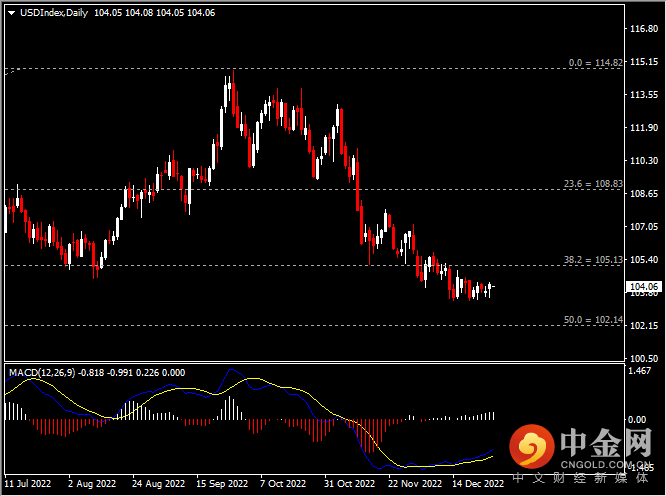Click the 100.50 price axis label

642,358
